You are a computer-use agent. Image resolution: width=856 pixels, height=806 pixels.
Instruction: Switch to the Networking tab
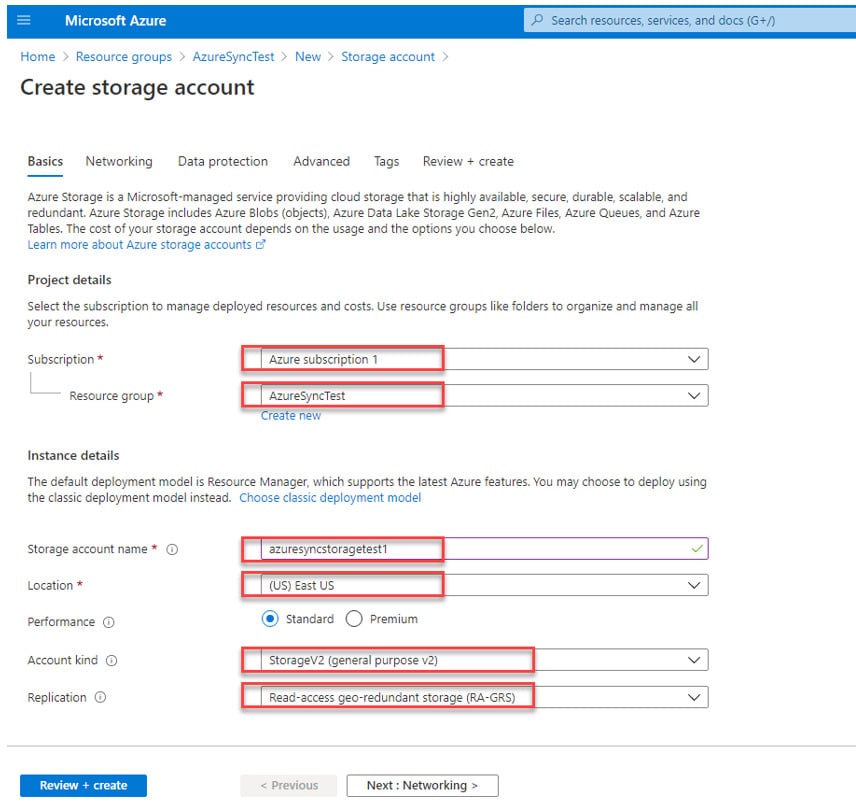pyautogui.click(x=119, y=162)
